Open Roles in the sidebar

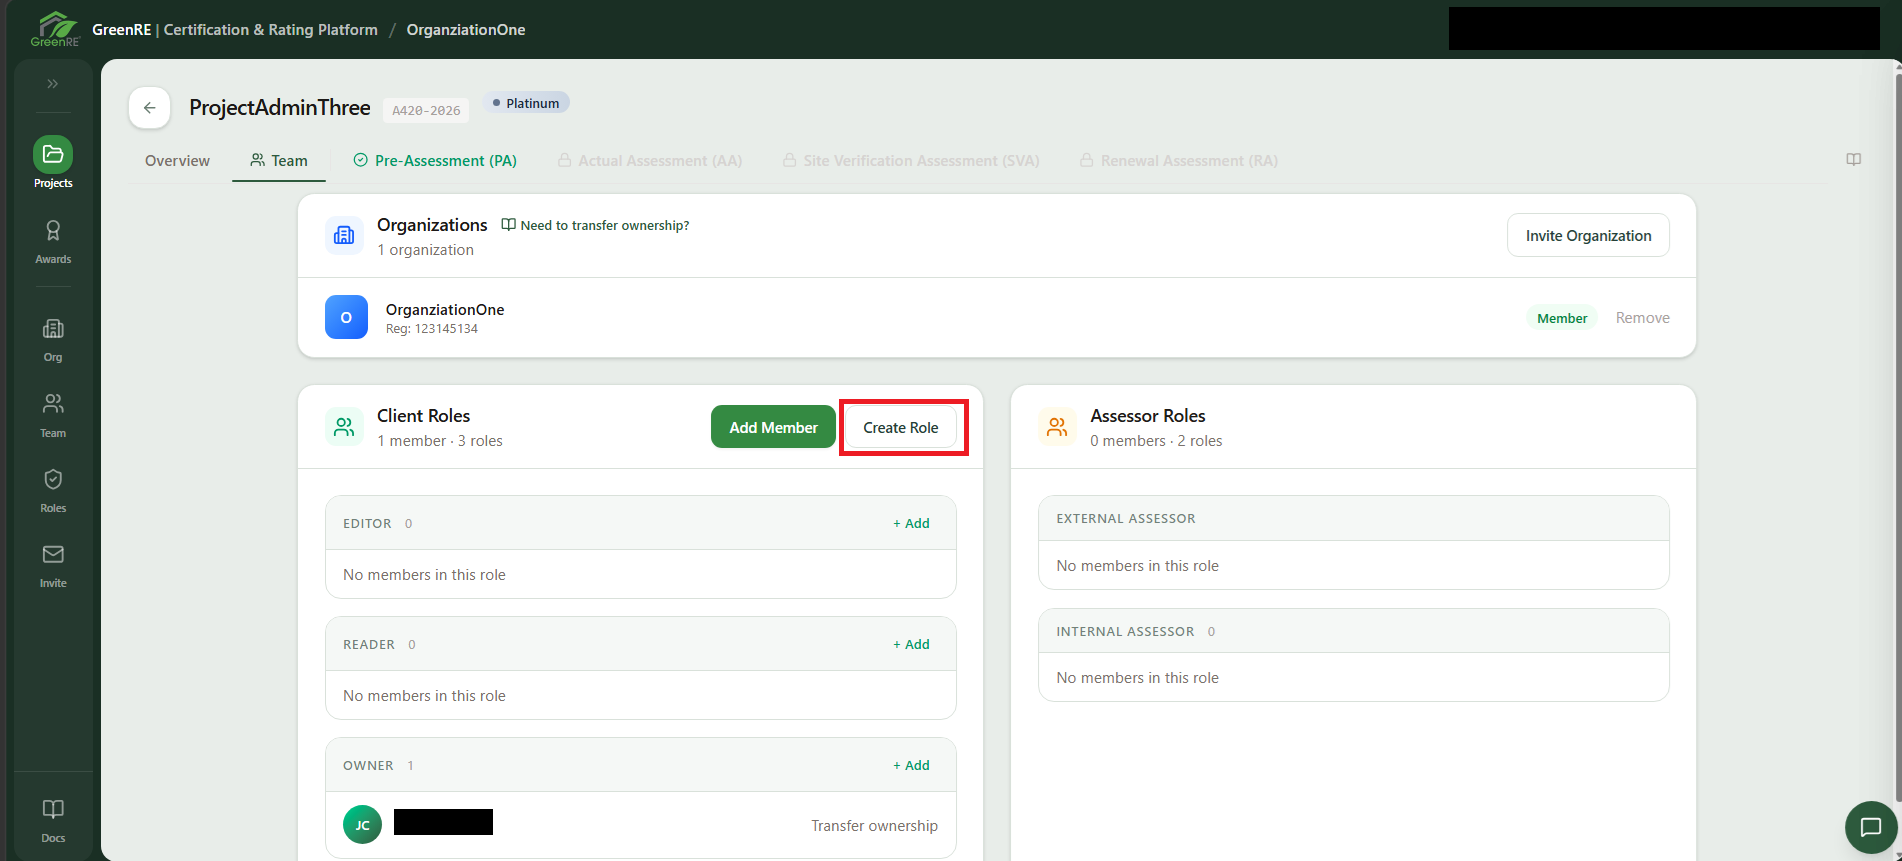pyautogui.click(x=53, y=491)
